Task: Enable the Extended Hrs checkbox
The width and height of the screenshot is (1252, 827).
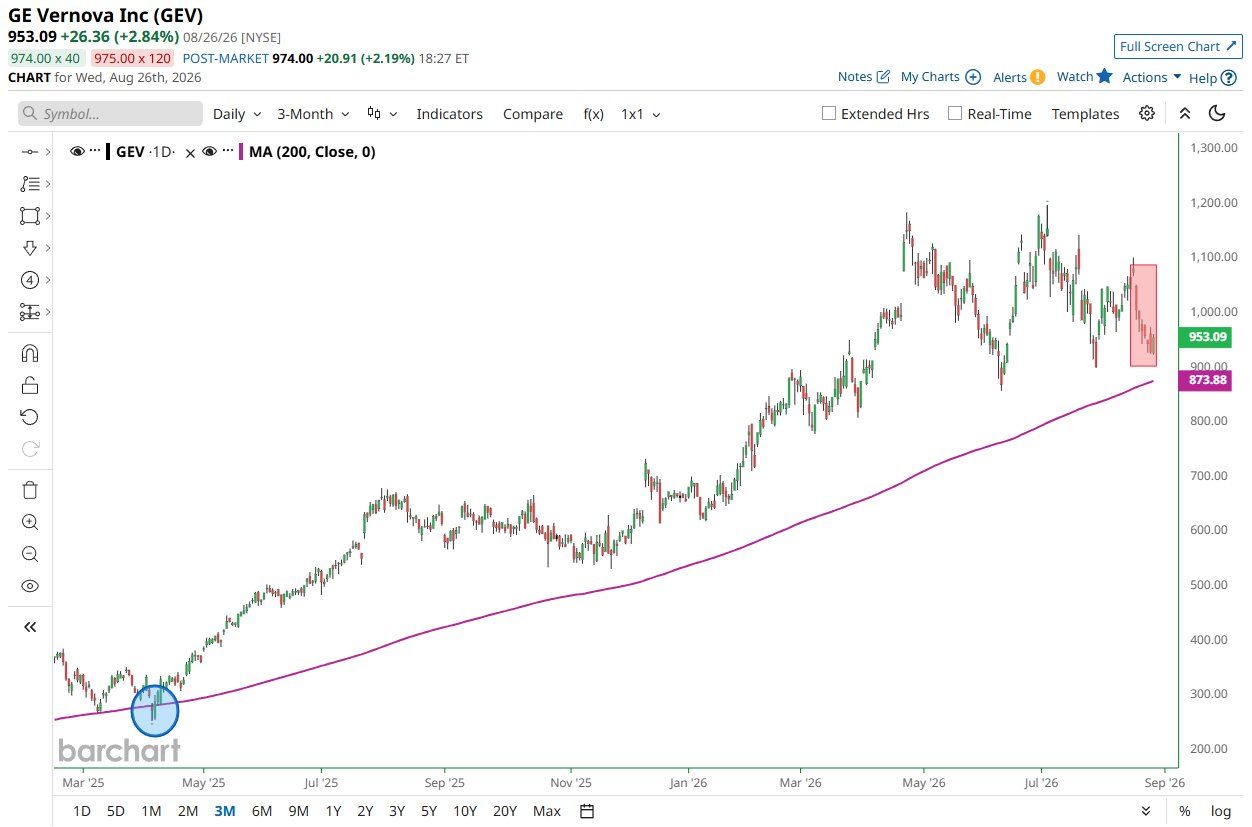Action: pos(828,114)
